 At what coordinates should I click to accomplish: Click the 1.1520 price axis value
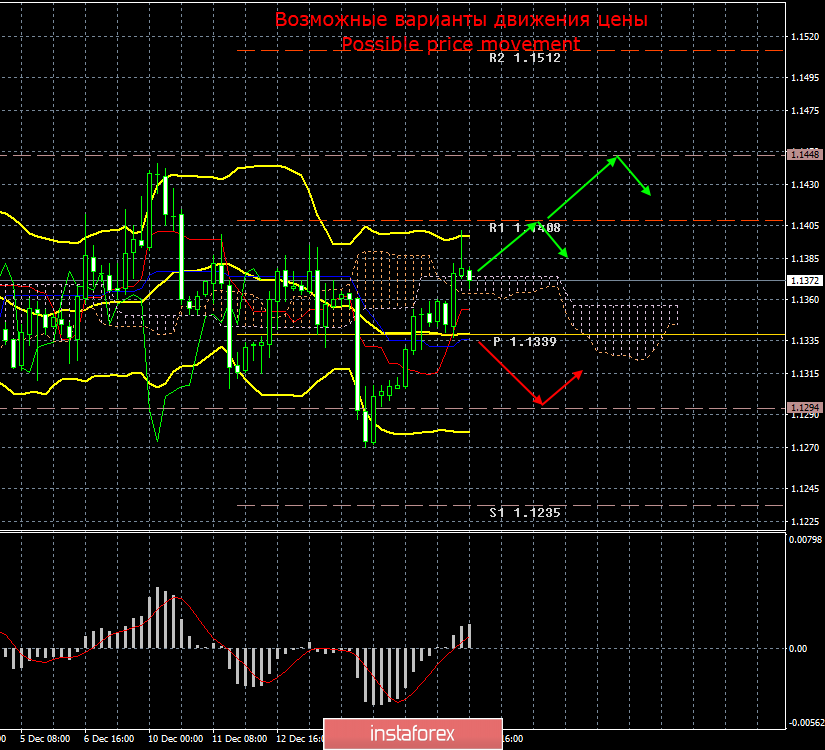point(805,36)
